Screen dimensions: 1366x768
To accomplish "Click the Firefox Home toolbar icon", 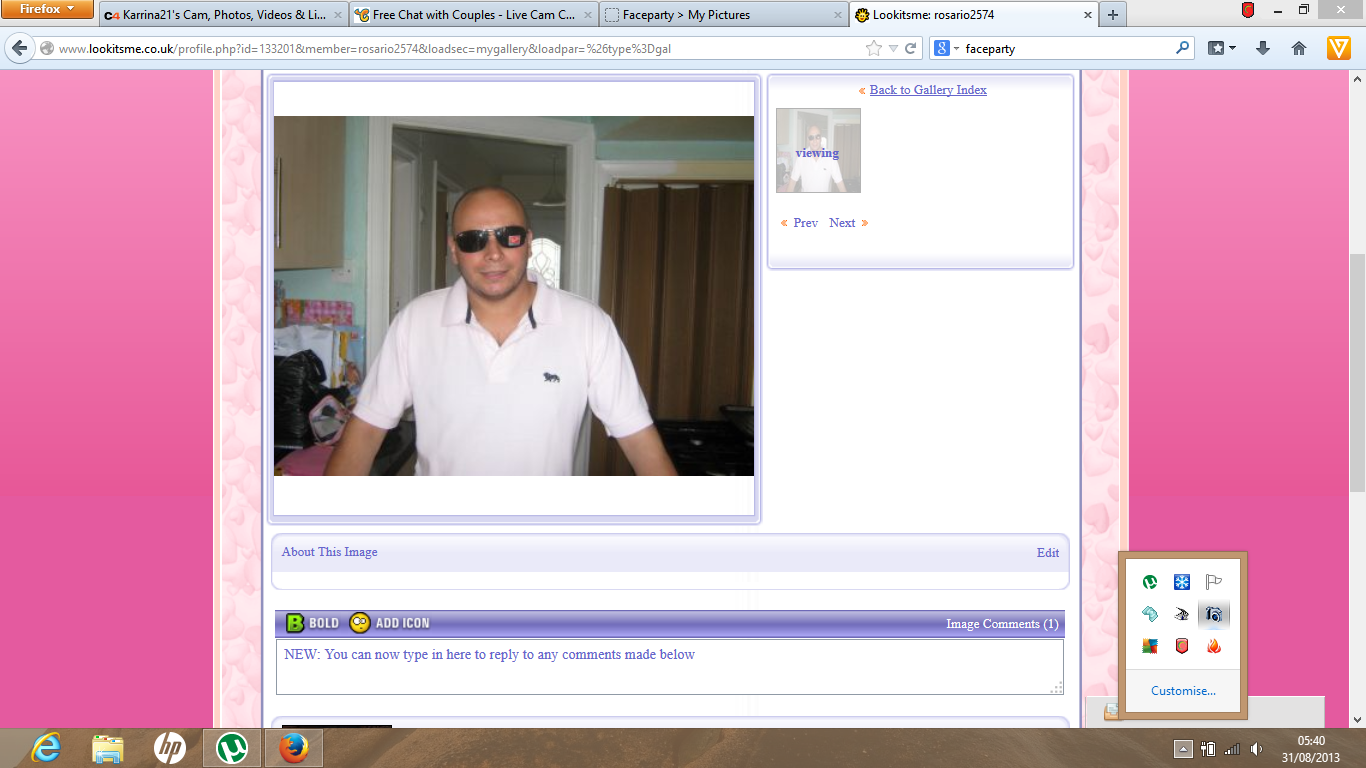I will (x=1299, y=48).
